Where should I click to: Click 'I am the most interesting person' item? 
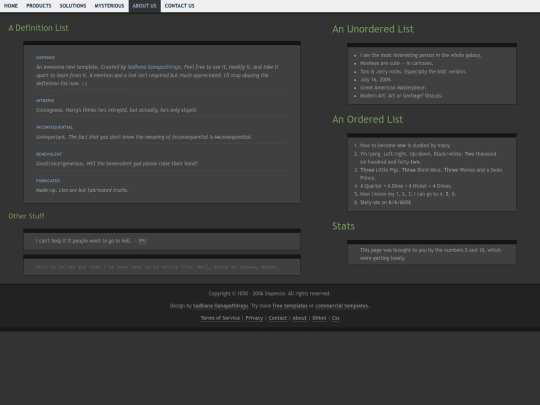pyautogui.click(x=420, y=55)
